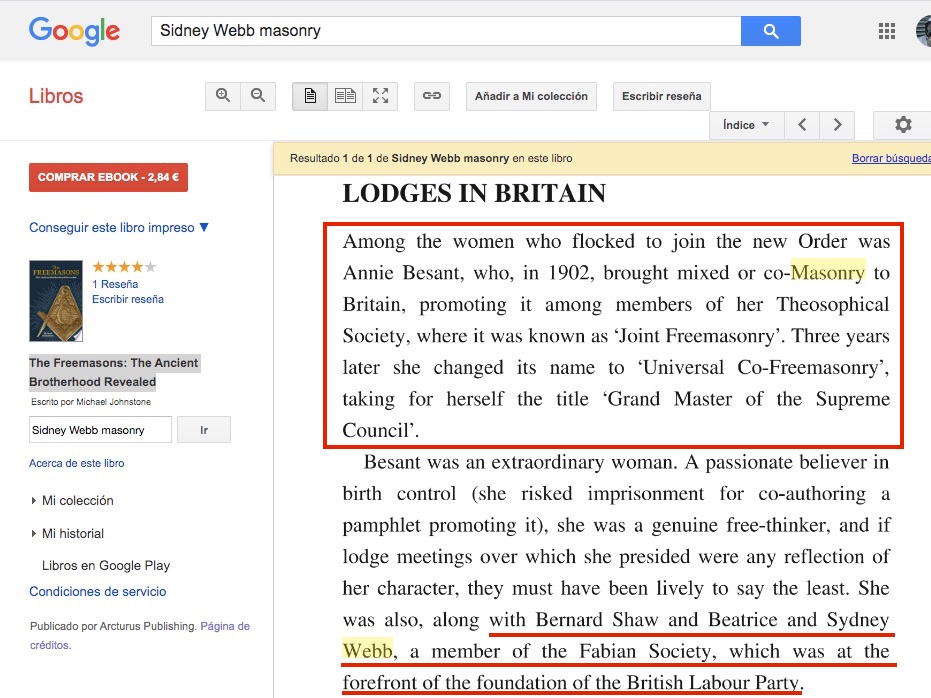Open the settings gear menu

tap(902, 125)
